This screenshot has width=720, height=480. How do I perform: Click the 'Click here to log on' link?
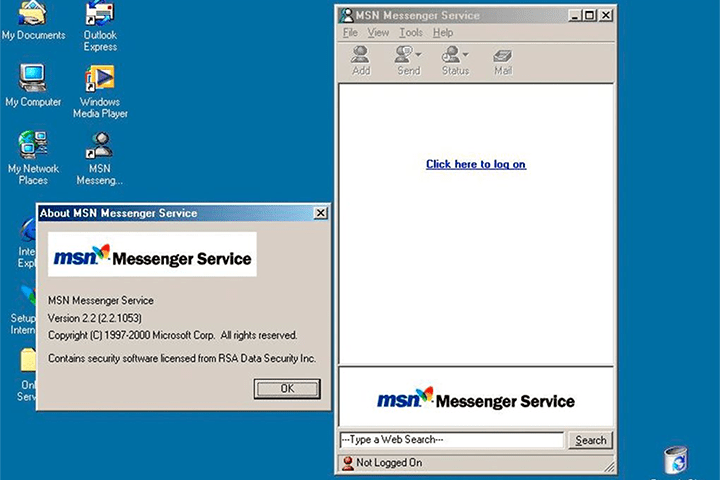[476, 164]
